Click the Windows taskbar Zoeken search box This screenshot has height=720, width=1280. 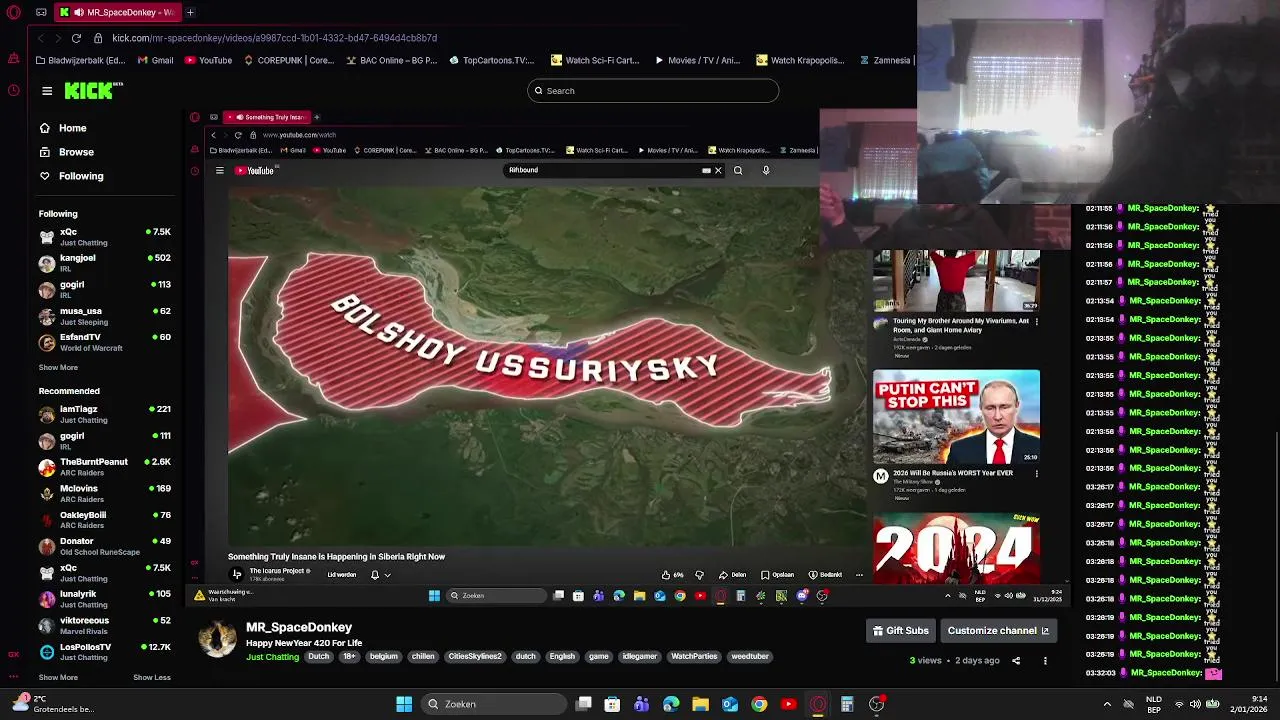pyautogui.click(x=493, y=704)
